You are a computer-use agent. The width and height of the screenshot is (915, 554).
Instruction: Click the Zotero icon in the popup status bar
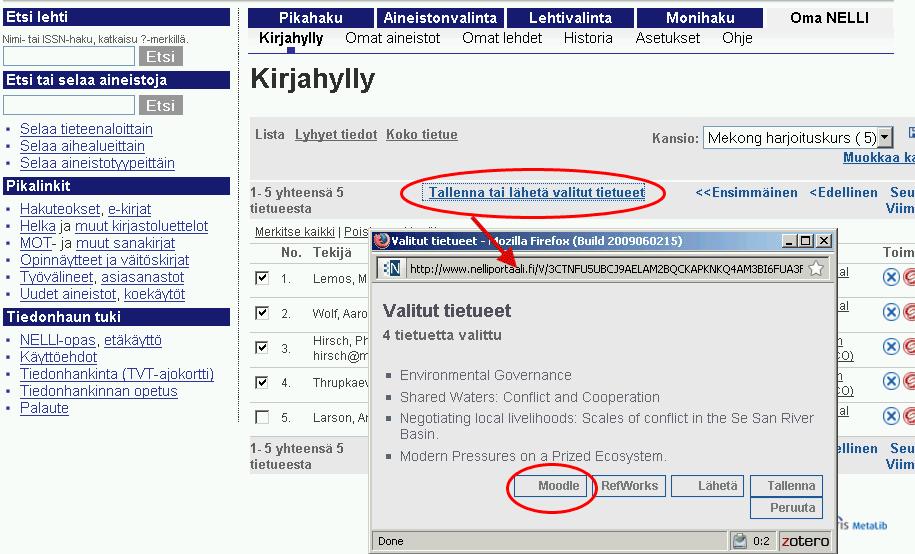click(805, 541)
